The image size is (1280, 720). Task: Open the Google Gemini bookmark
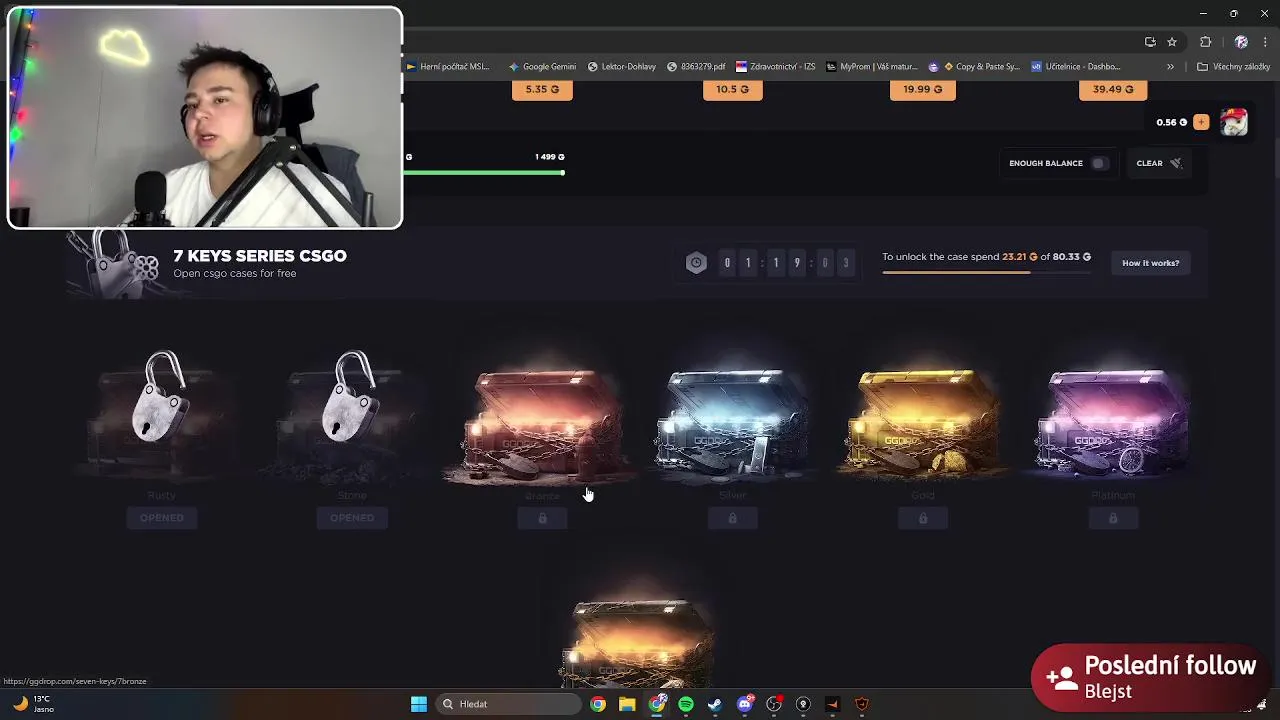542,67
